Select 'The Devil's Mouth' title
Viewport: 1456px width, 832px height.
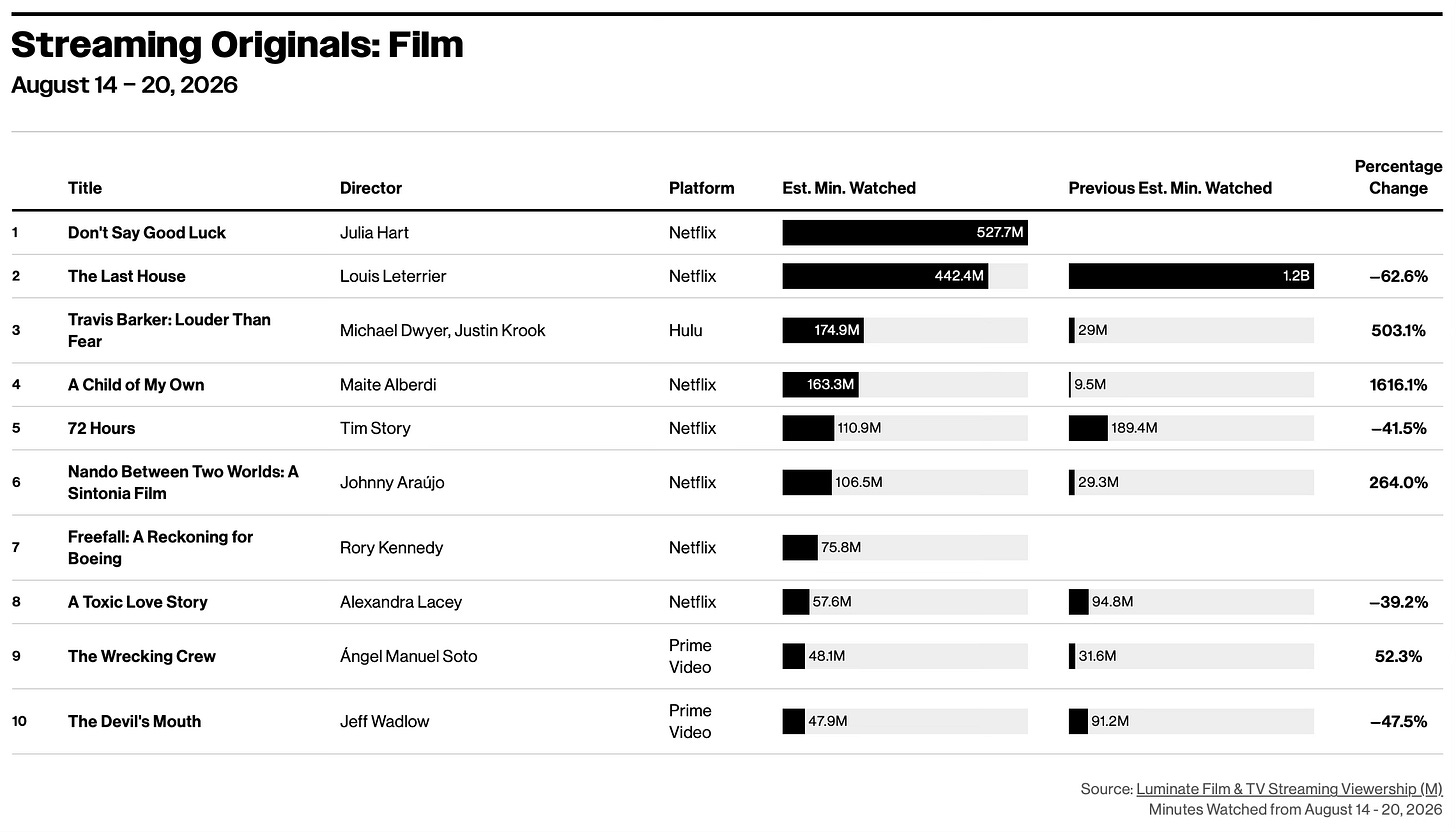pos(134,722)
